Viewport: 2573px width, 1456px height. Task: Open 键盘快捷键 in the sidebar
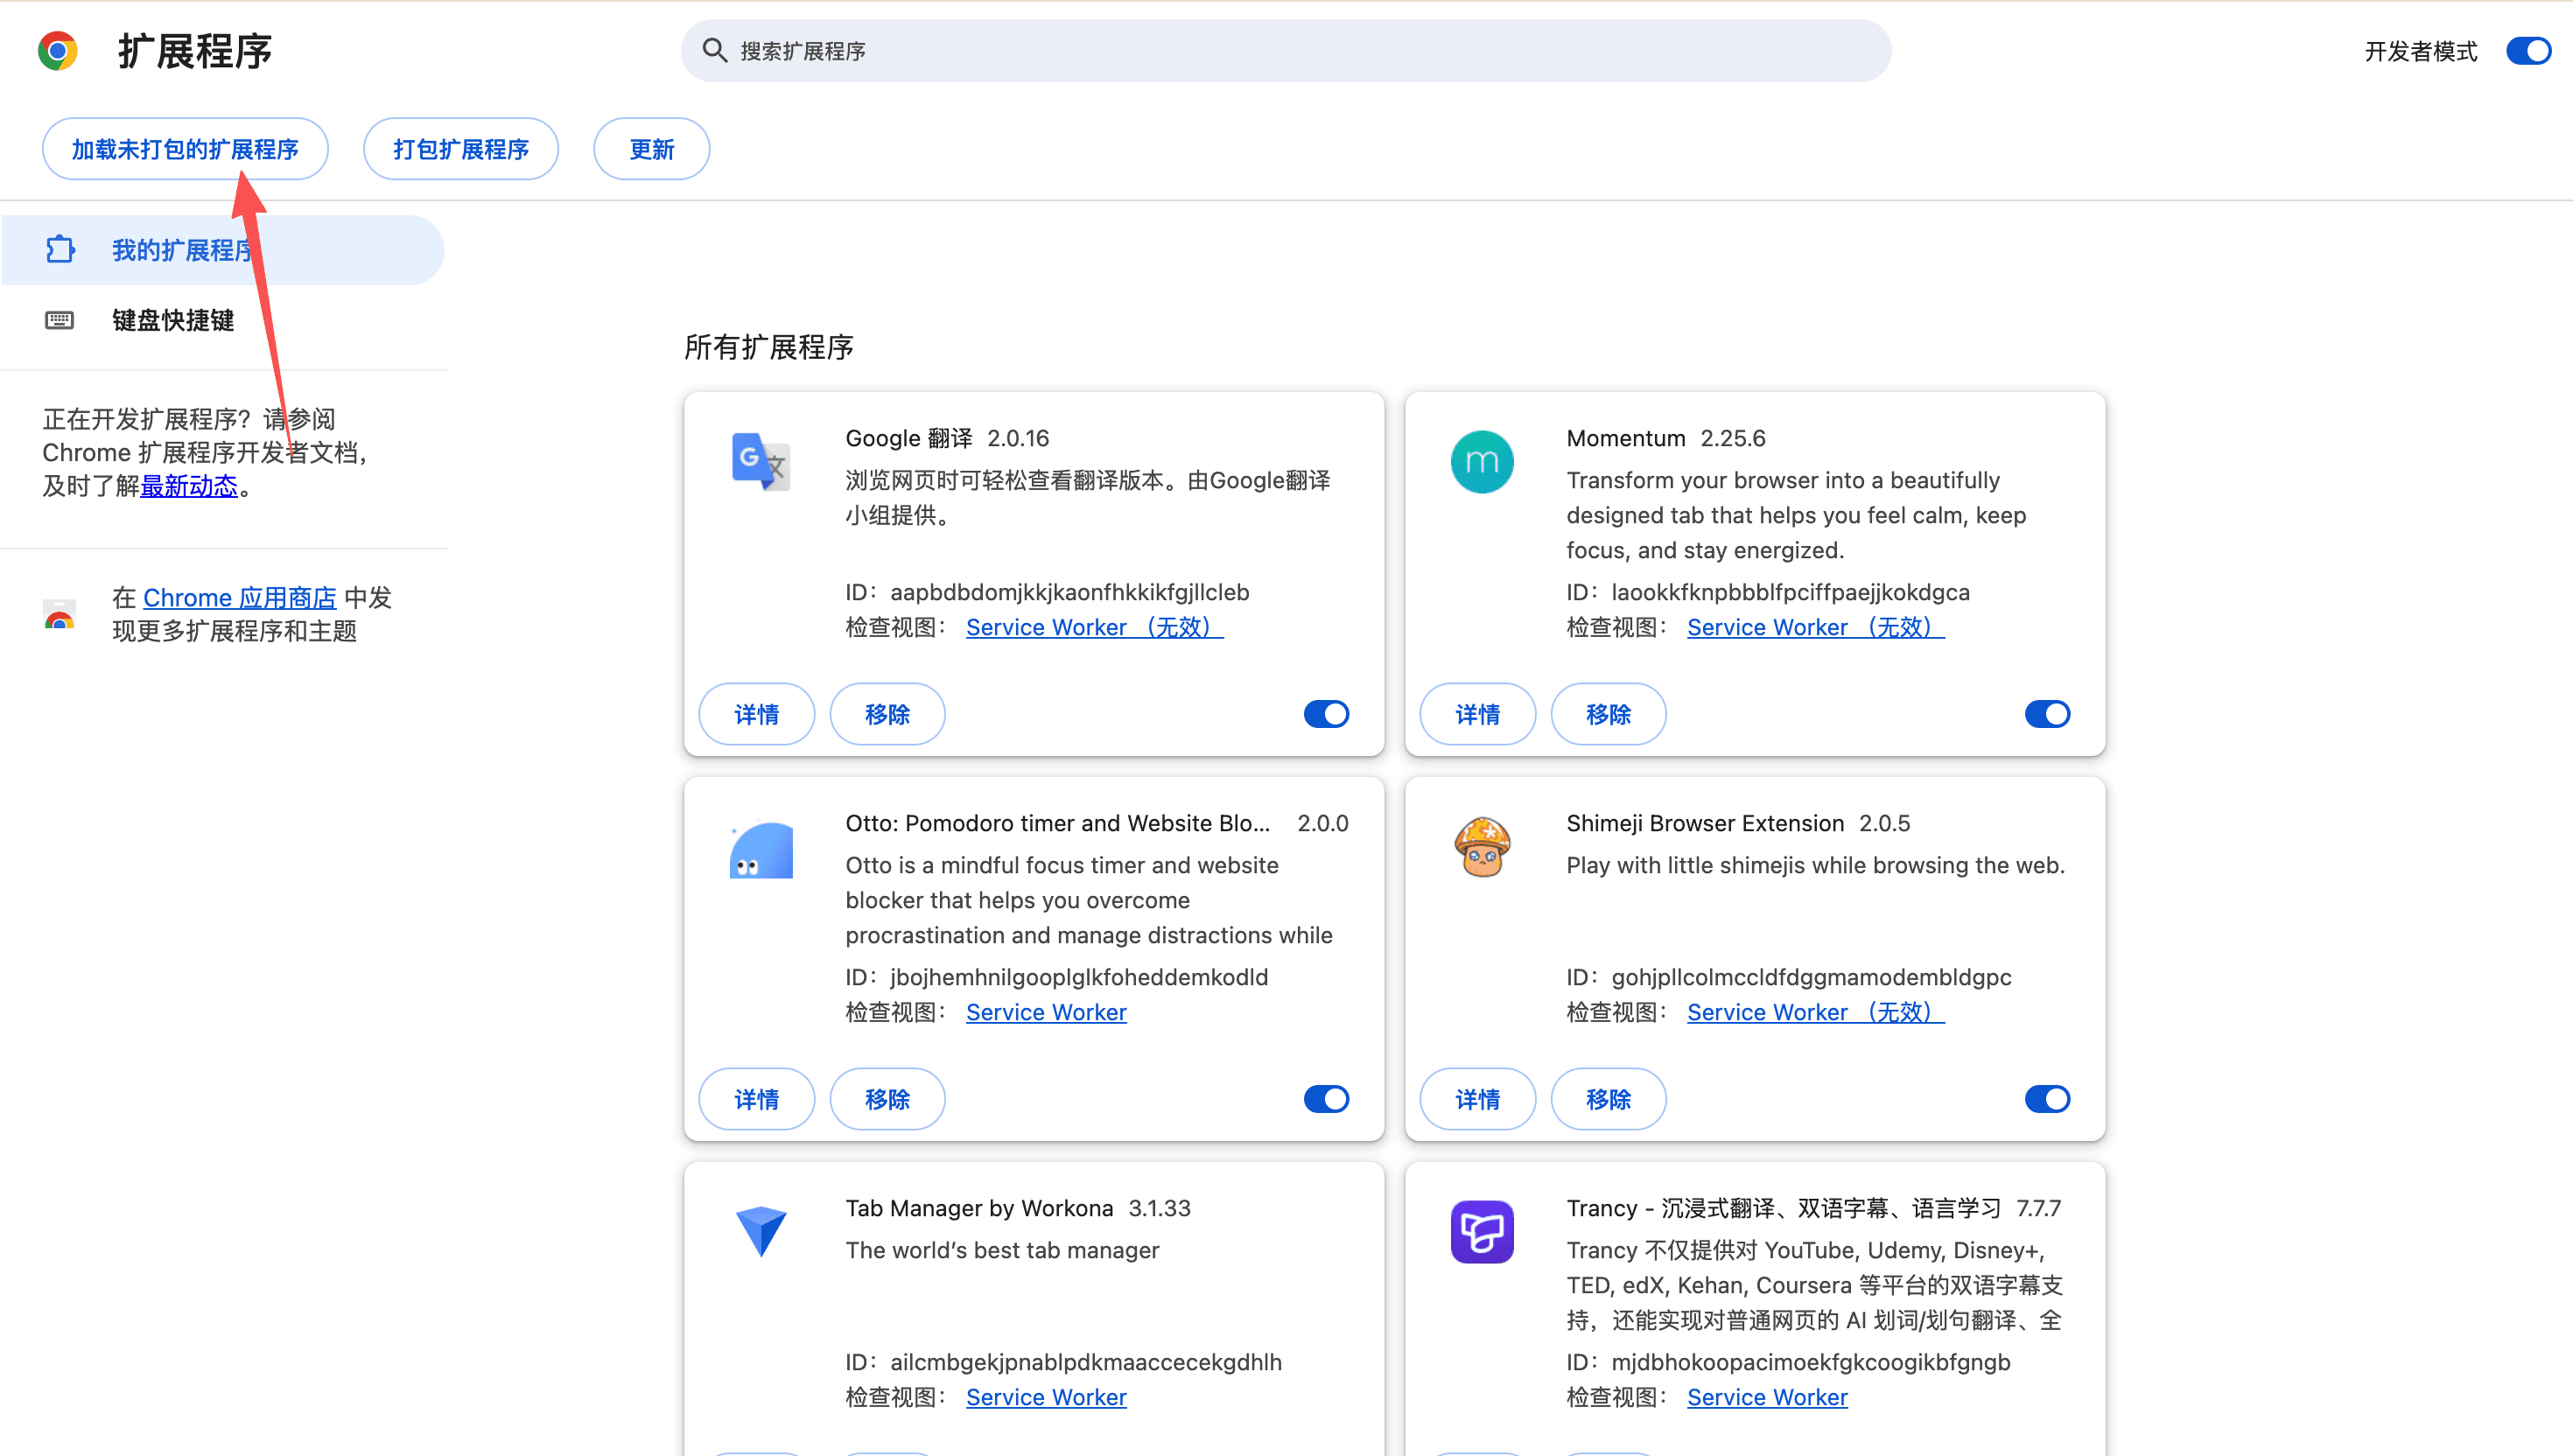click(172, 320)
